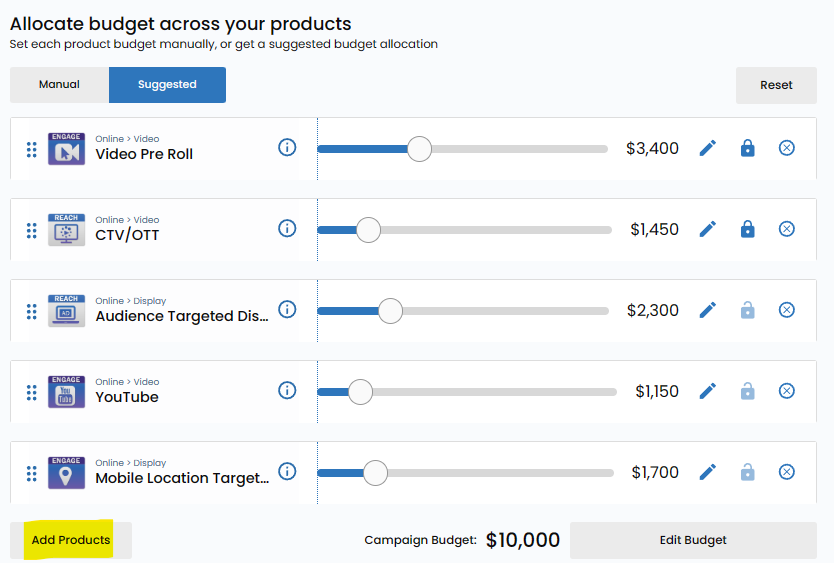
Task: Click the pencil icon on Video Pre Roll row
Action: tap(708, 148)
